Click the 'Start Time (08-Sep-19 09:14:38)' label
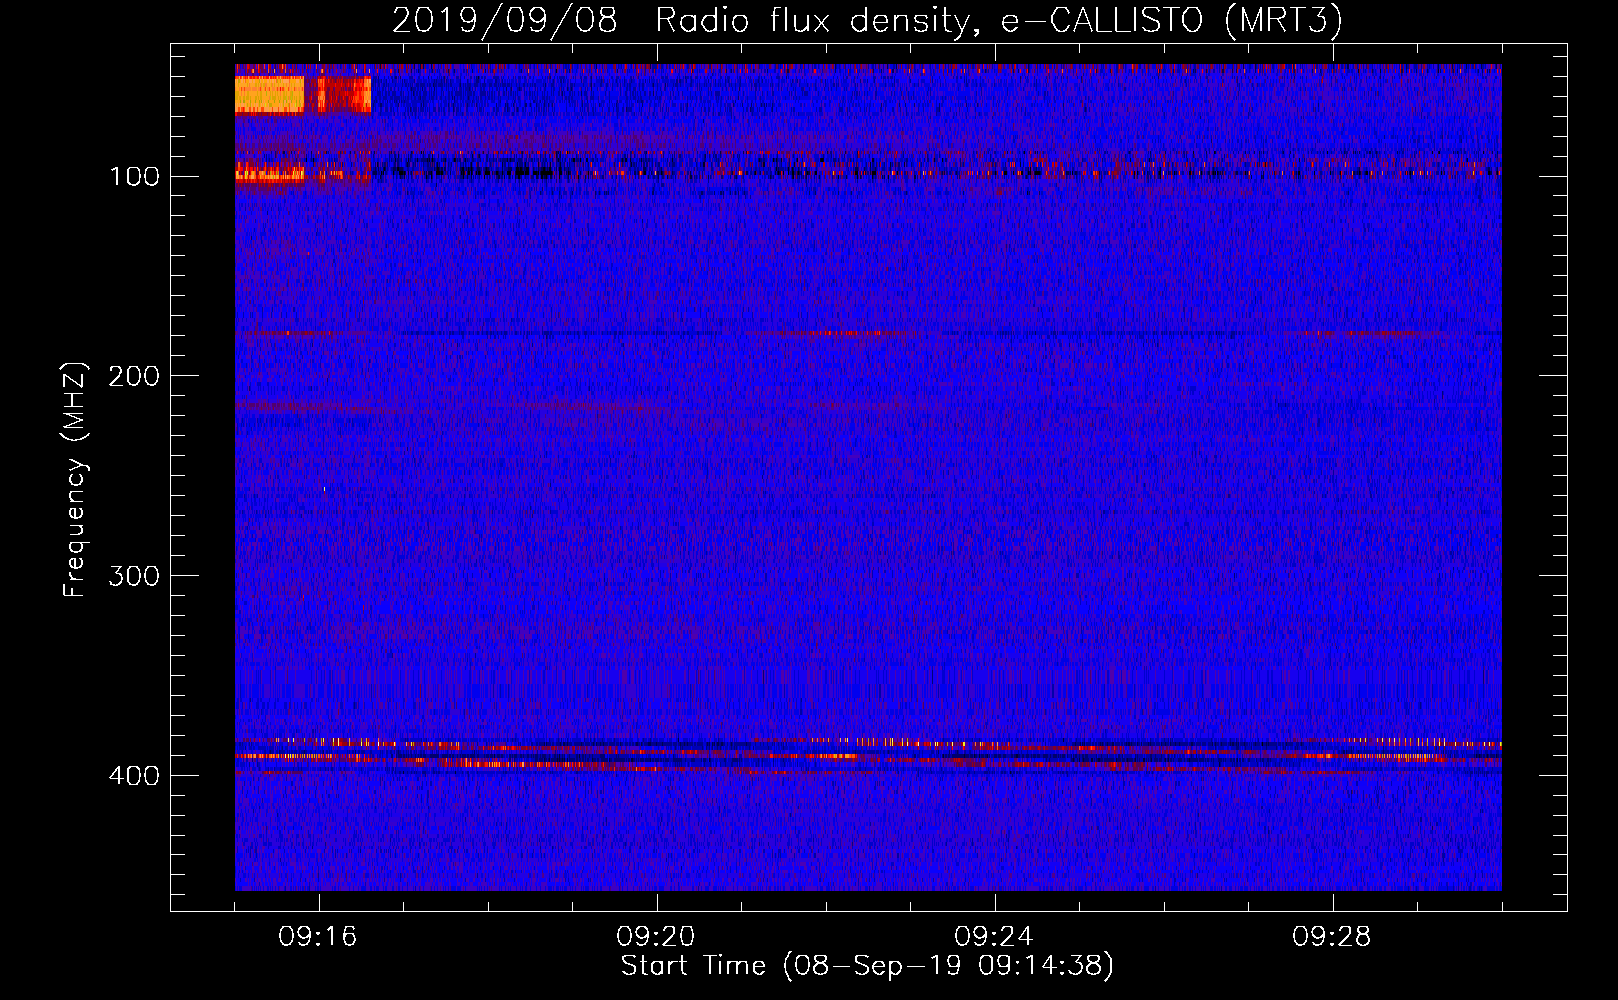The height and width of the screenshot is (1000, 1618). (867, 965)
